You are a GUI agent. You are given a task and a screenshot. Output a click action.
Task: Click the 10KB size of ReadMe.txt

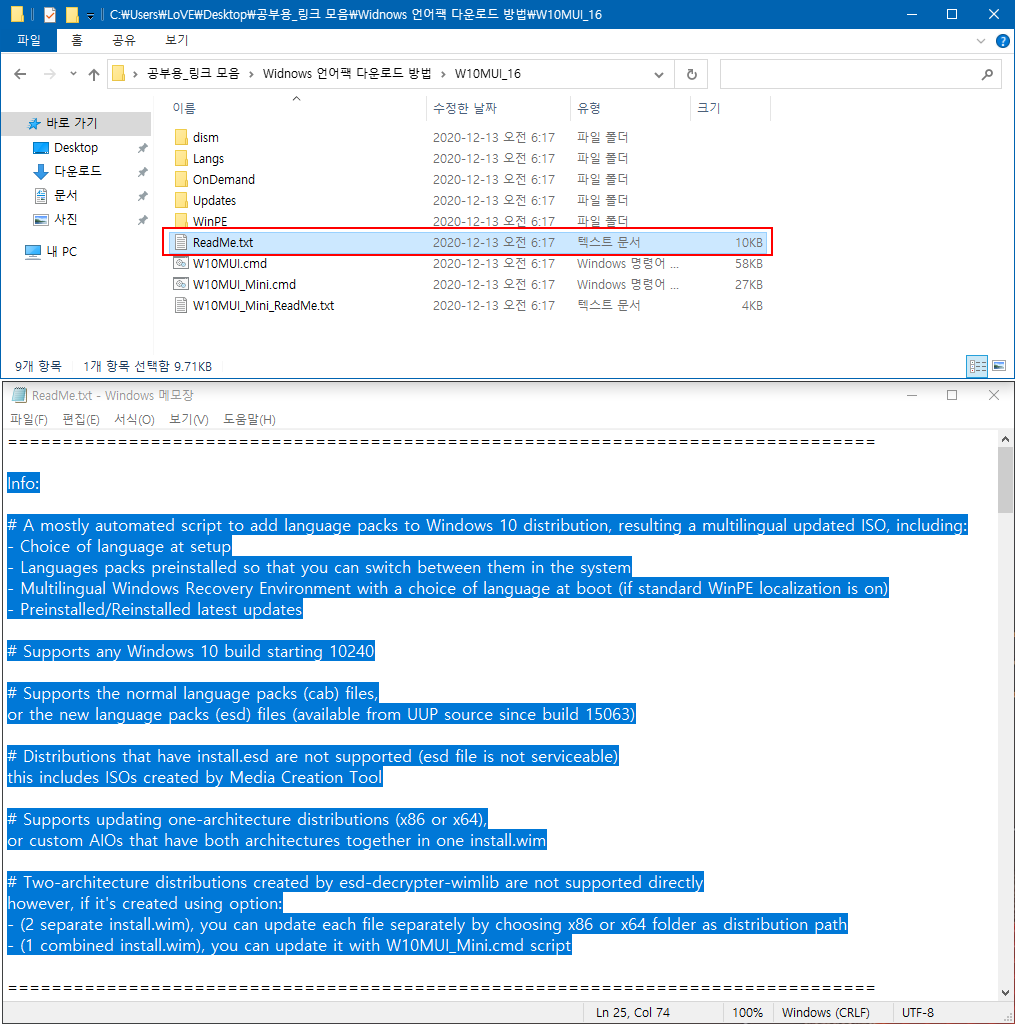point(749,242)
